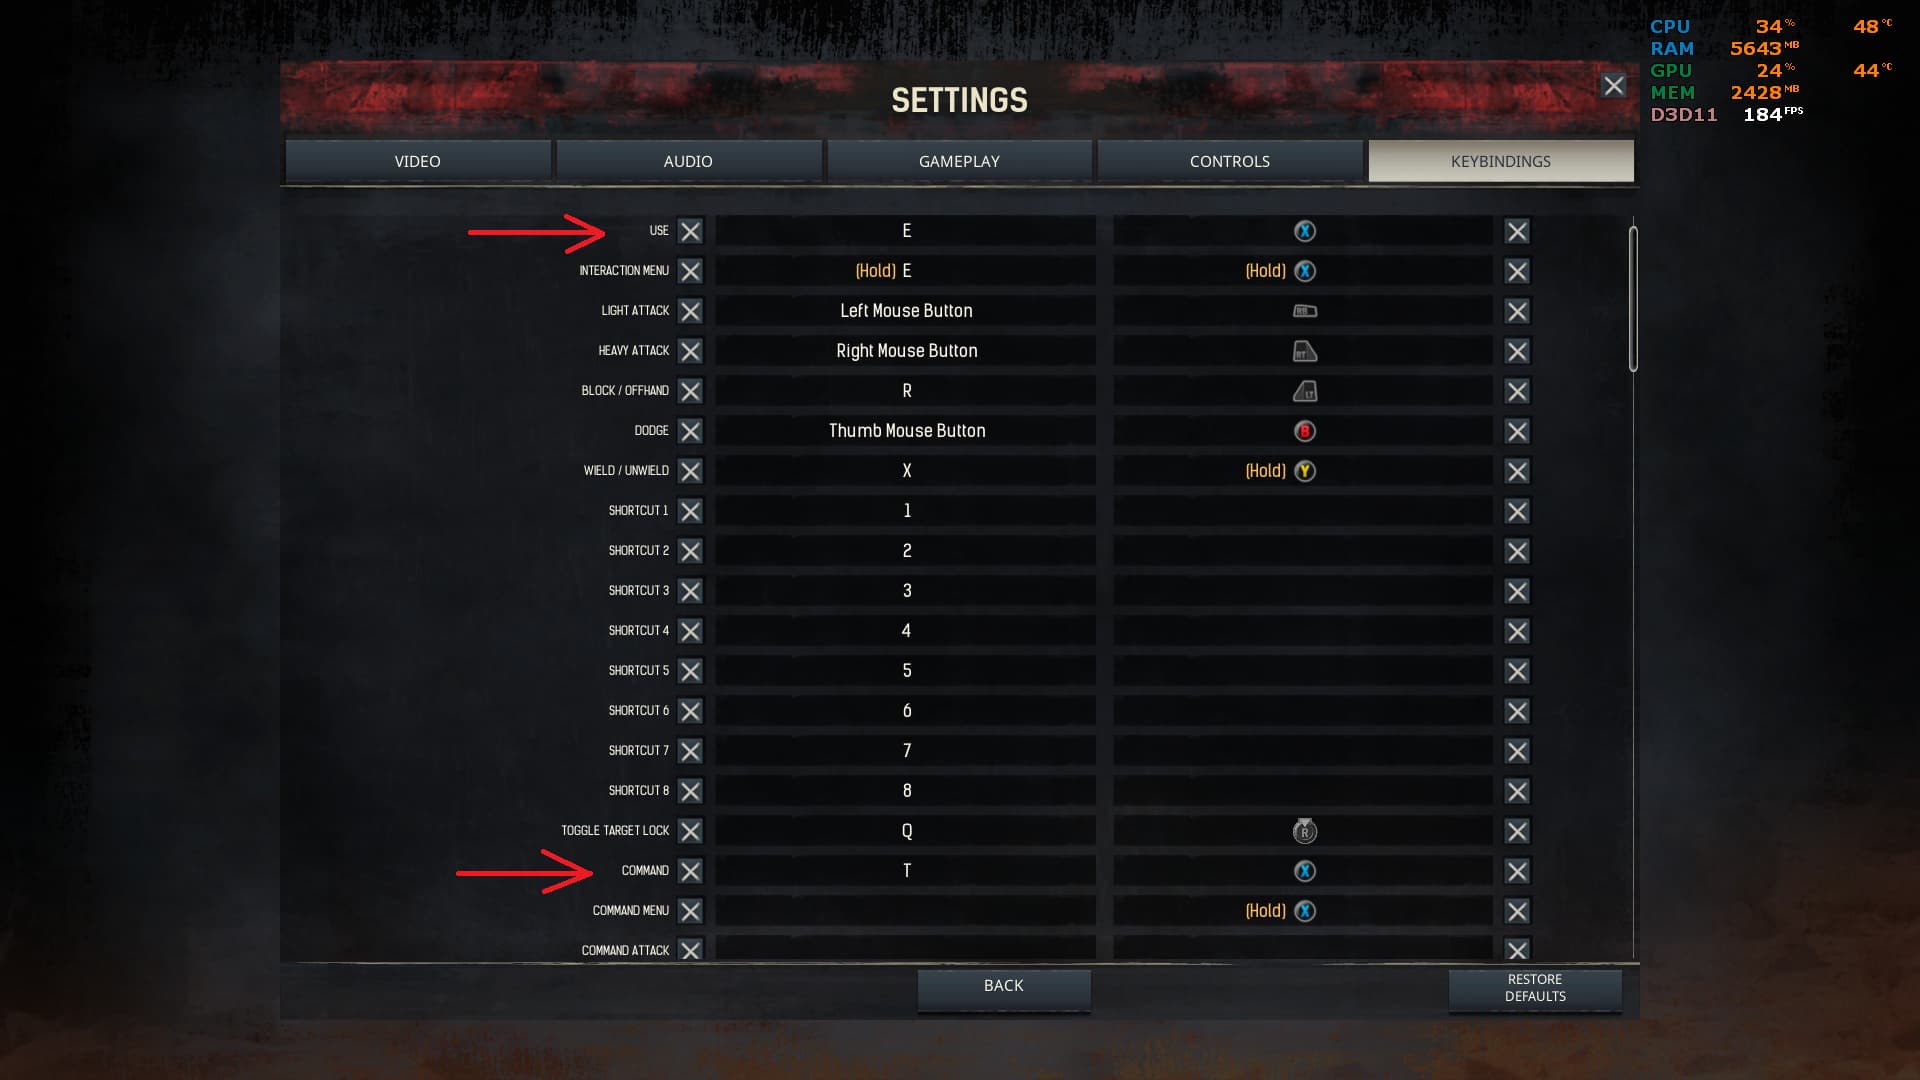This screenshot has height=1080, width=1920.
Task: Rebind the Block / Offhand gamepad trigger field
Action: [1303, 391]
